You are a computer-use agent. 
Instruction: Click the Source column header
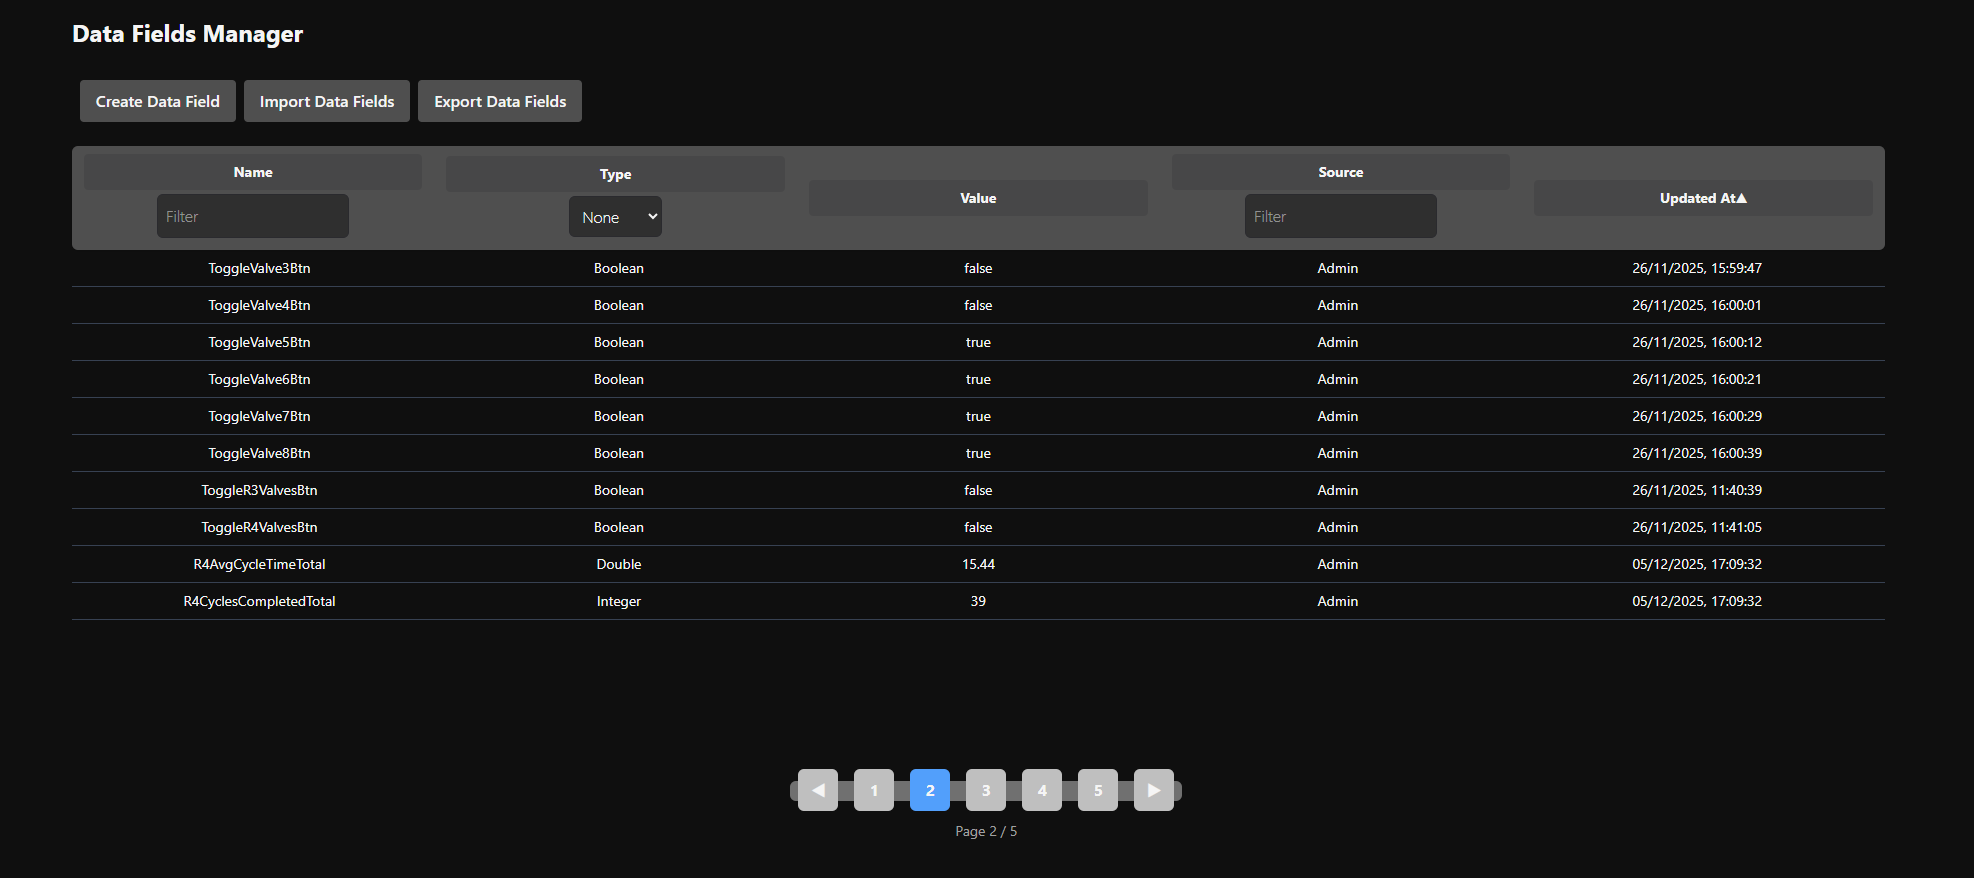pyautogui.click(x=1340, y=172)
